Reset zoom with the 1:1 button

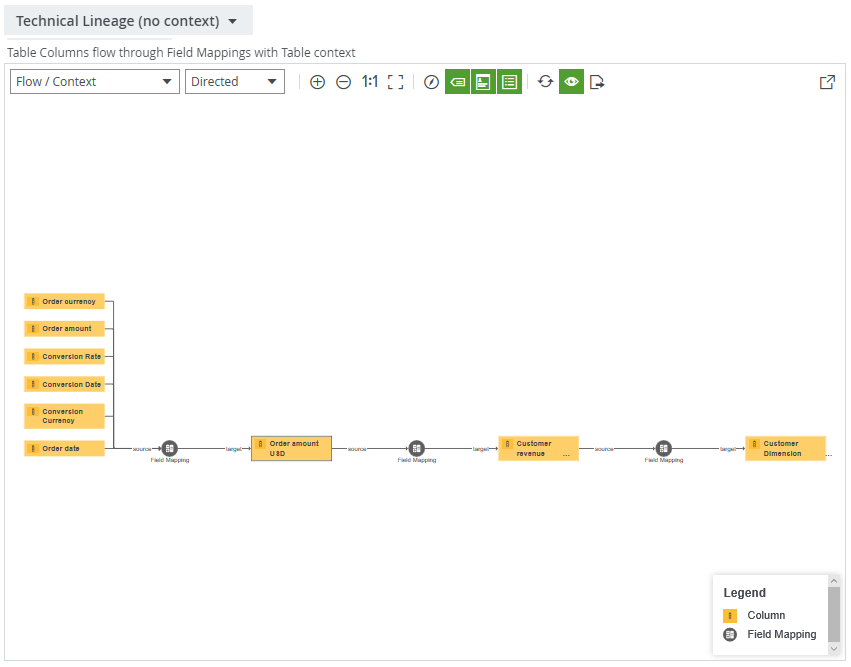[369, 82]
